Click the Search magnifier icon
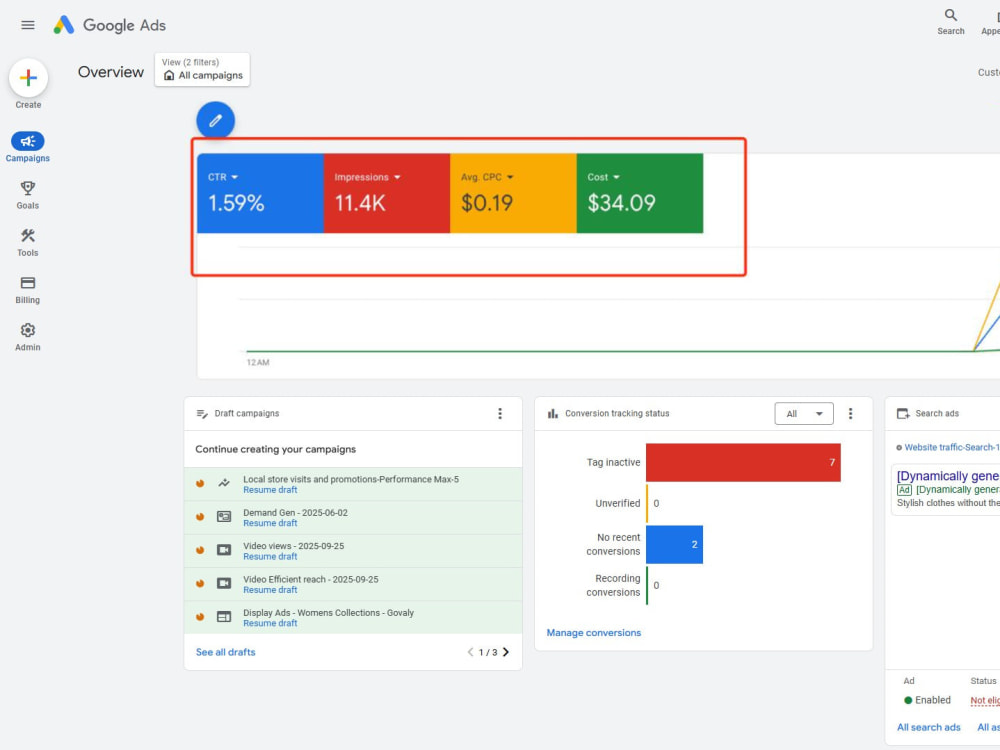 coord(950,15)
